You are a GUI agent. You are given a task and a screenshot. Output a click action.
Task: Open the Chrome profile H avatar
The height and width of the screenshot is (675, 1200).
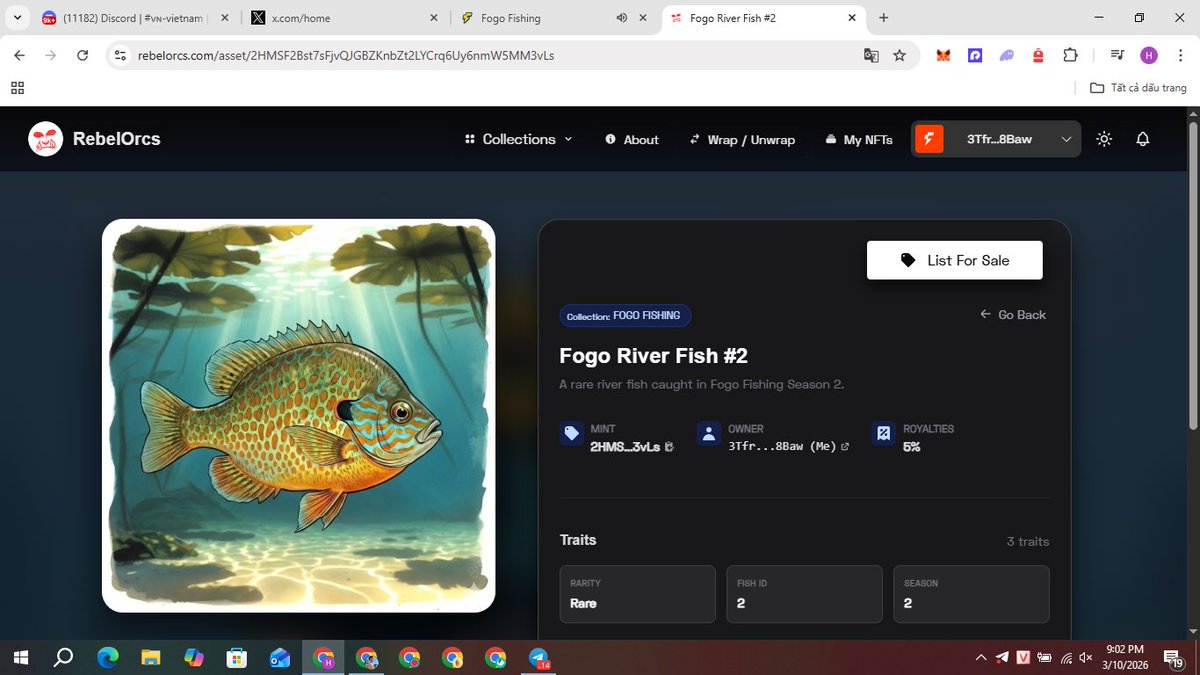pos(1148,56)
